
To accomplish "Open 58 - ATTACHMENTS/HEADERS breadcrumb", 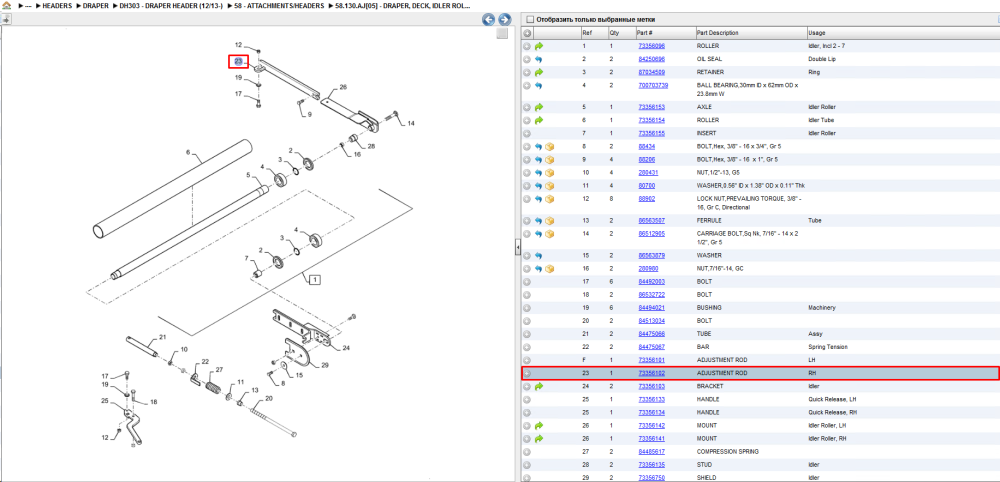I will pos(279,6).
